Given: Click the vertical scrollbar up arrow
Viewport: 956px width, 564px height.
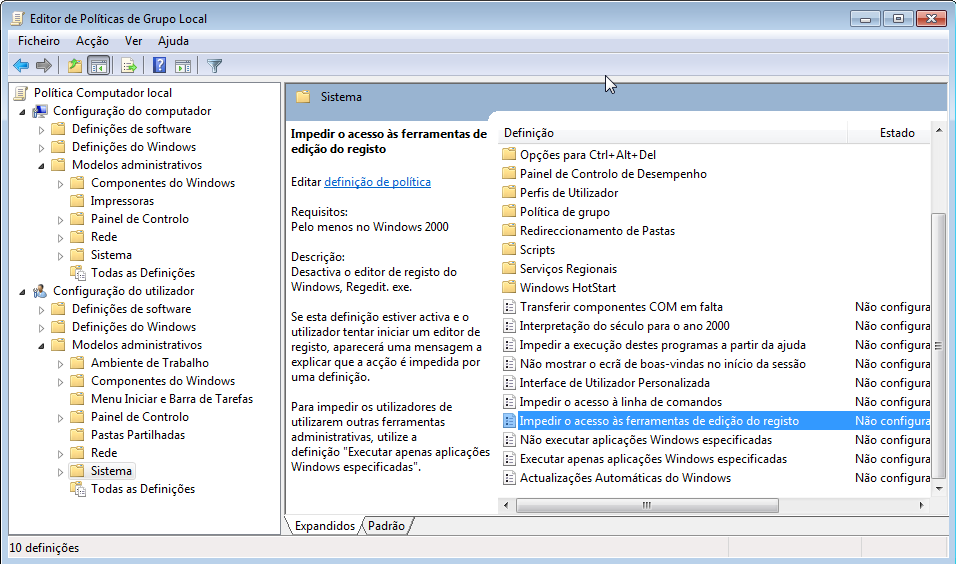Looking at the screenshot, I should coord(939,130).
